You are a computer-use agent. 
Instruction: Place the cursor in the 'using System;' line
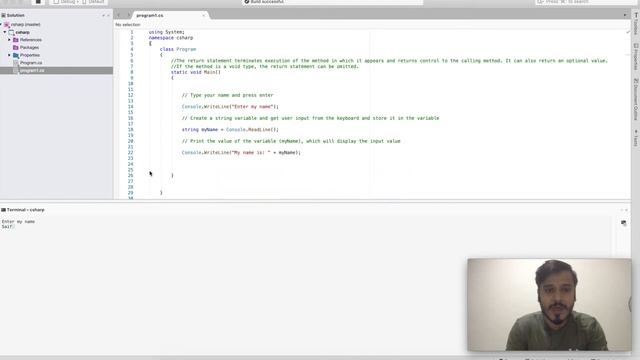[167, 32]
